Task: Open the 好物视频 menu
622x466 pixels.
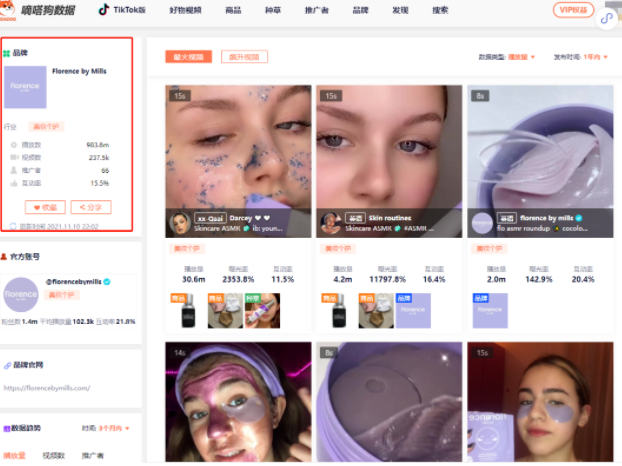Action: 185,10
